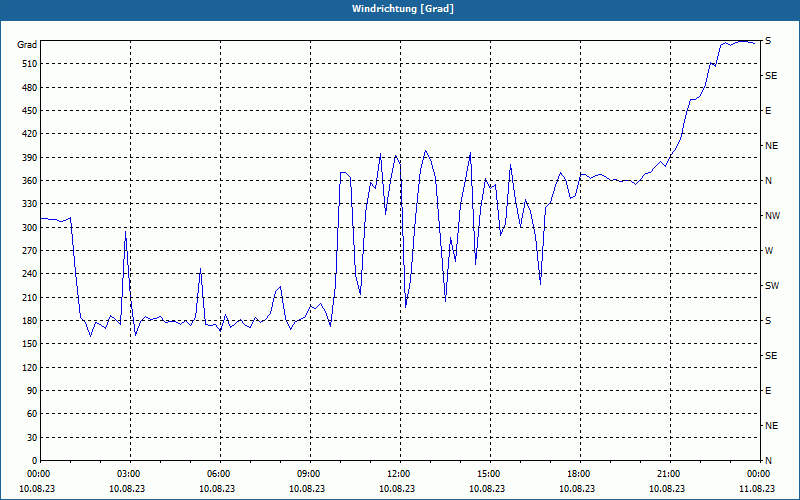This screenshot has height=500, width=800.
Task: Select the 300 degree axis value
Action: pos(30,228)
